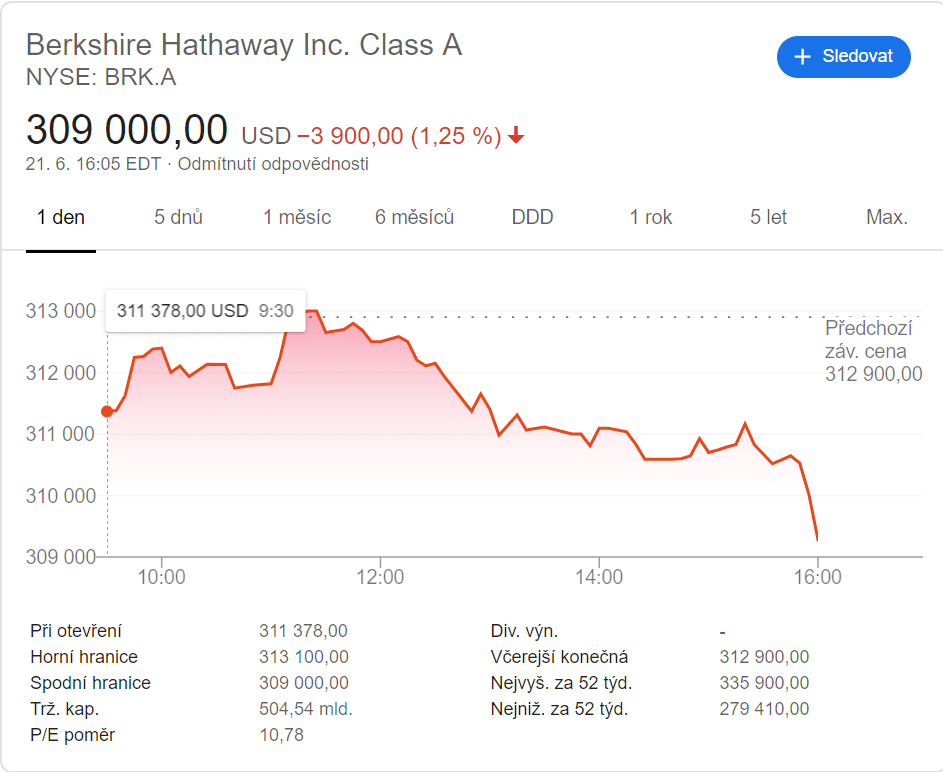
Task: Show the 1 měsíc chart range
Action: tap(297, 217)
